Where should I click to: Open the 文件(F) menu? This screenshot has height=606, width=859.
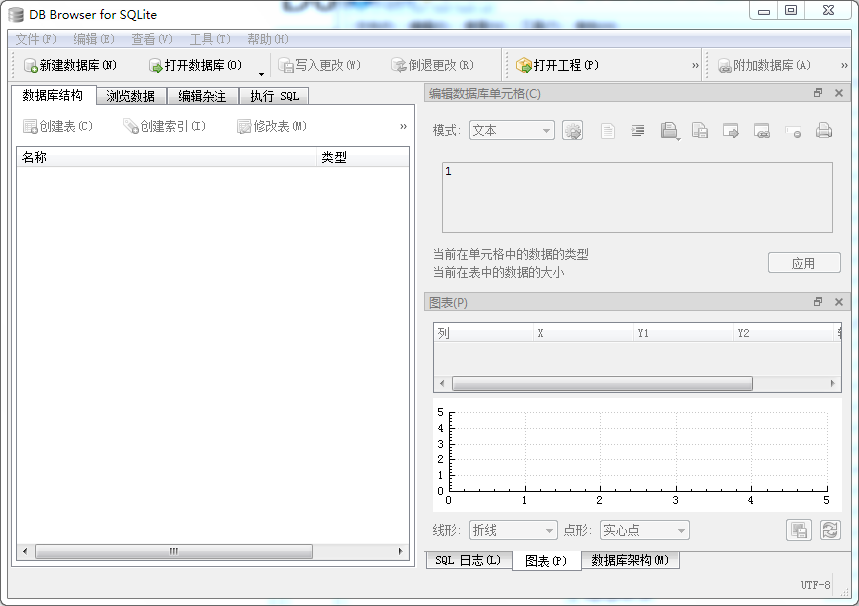36,39
